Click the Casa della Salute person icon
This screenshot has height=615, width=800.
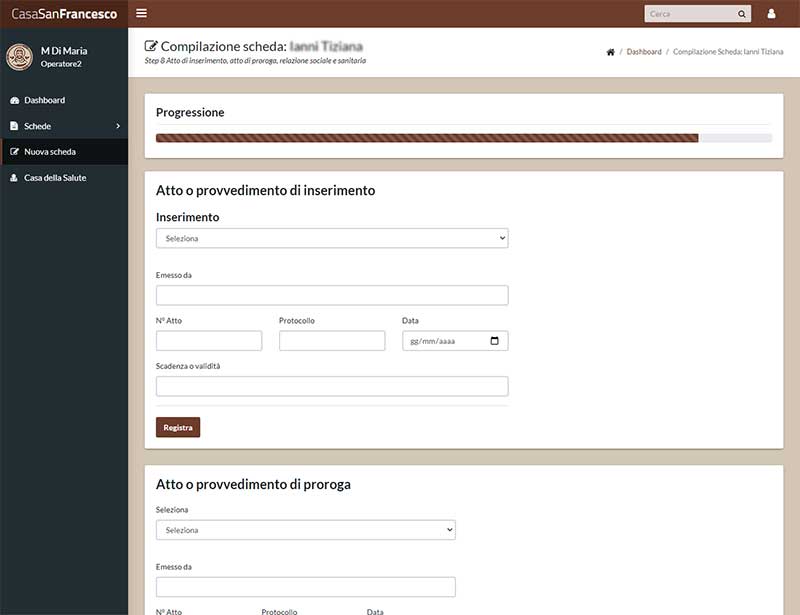14,178
